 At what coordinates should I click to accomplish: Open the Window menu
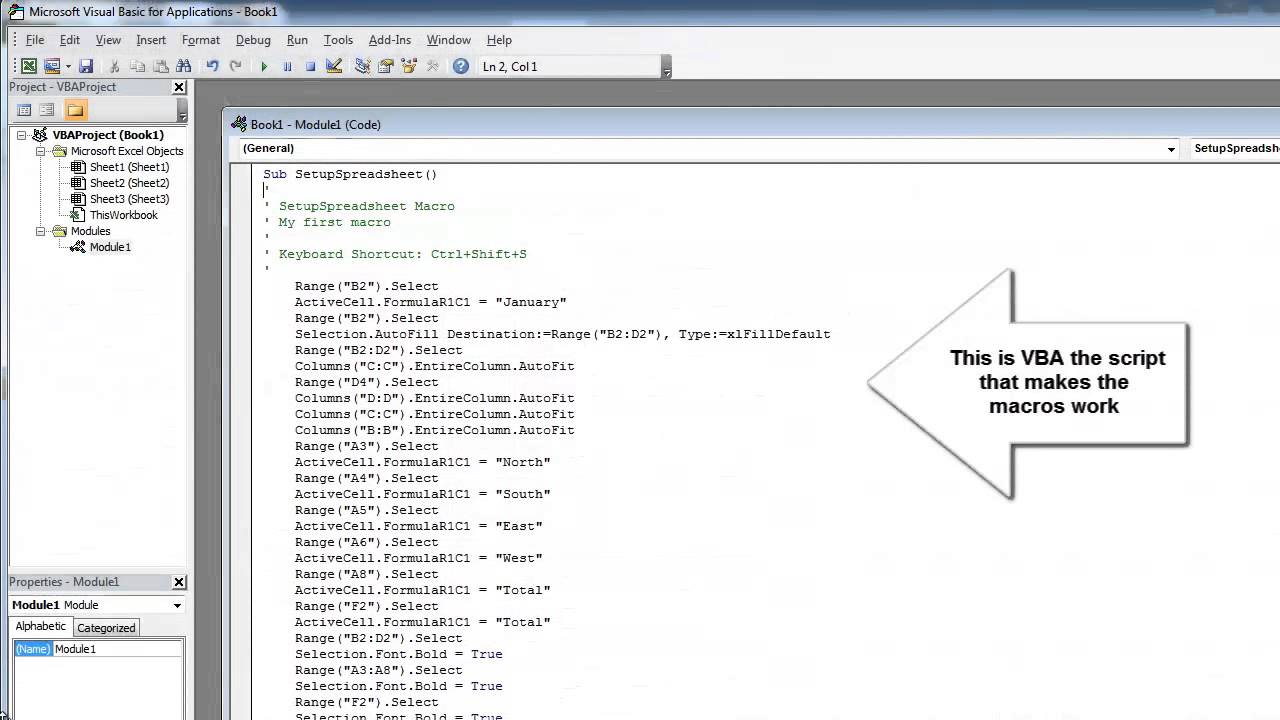[449, 40]
